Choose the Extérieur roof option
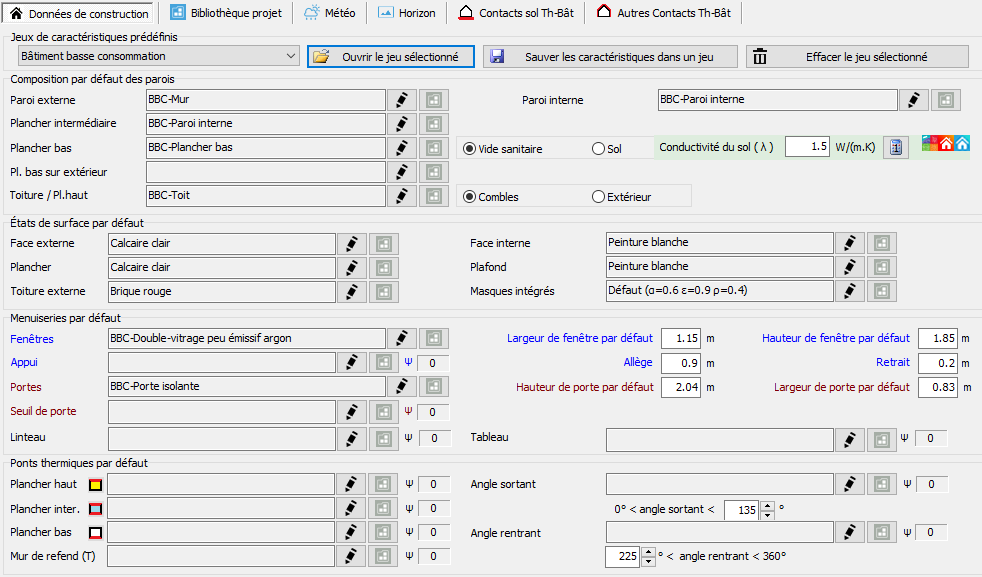 click(x=598, y=197)
